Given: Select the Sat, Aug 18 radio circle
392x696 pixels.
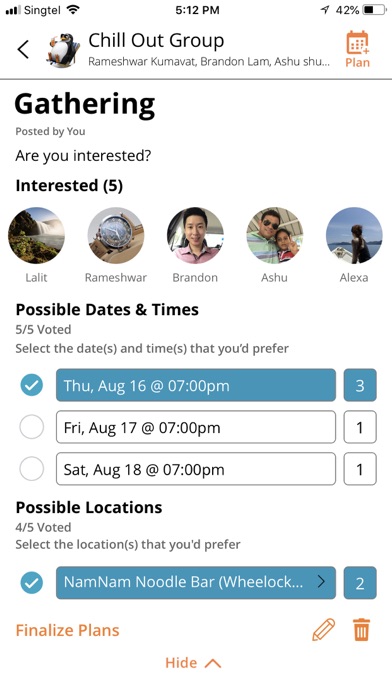Looking at the screenshot, I should (32, 469).
